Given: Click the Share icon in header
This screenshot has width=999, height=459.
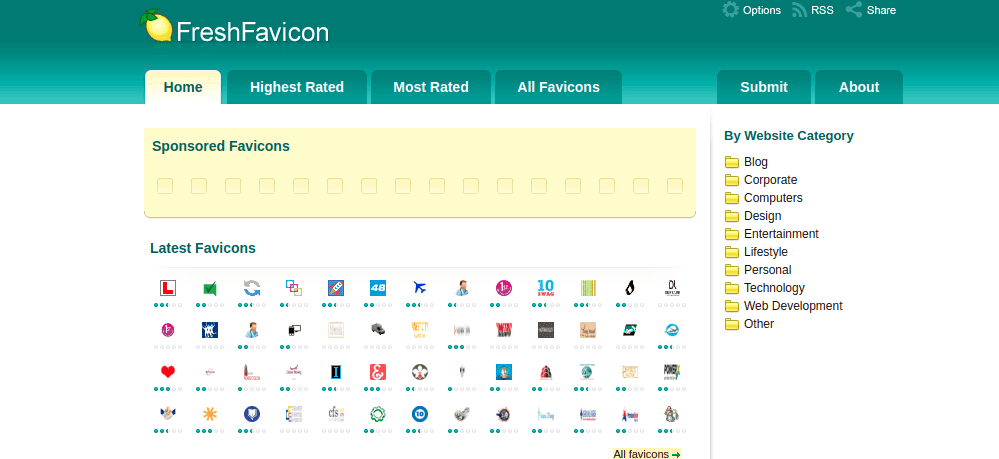Looking at the screenshot, I should coord(854,10).
